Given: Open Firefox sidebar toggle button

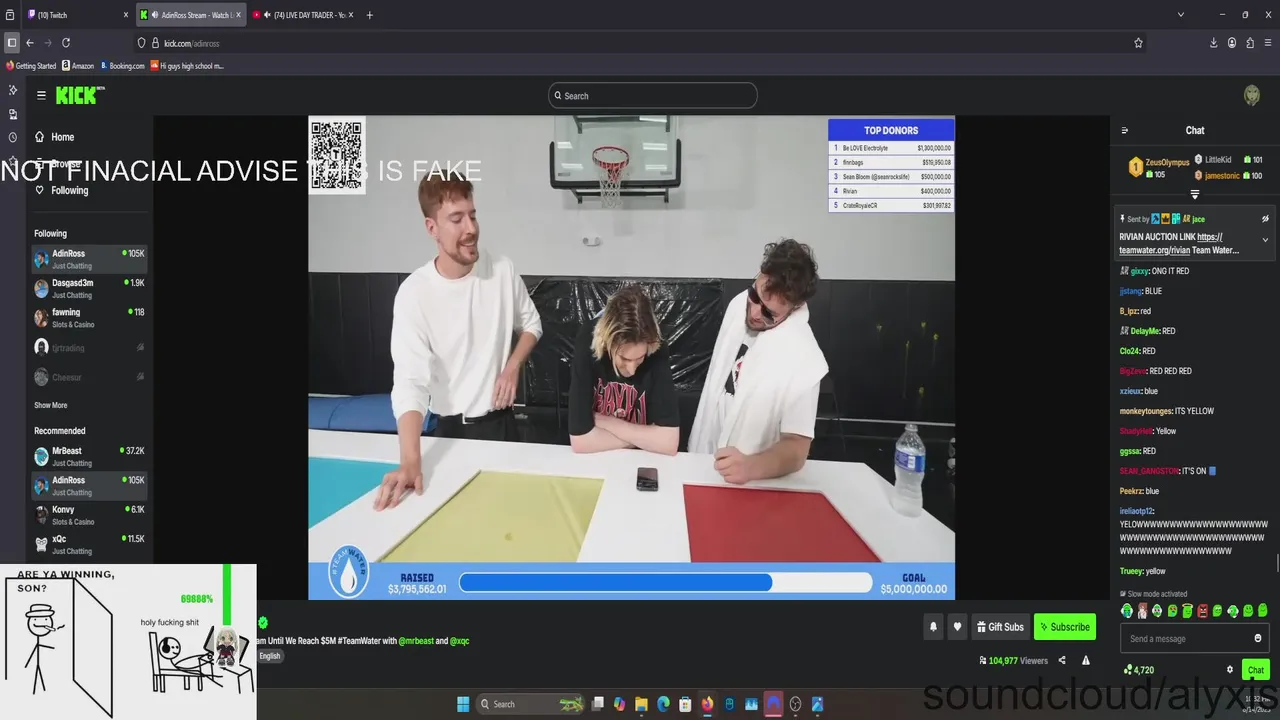Looking at the screenshot, I should point(12,43).
